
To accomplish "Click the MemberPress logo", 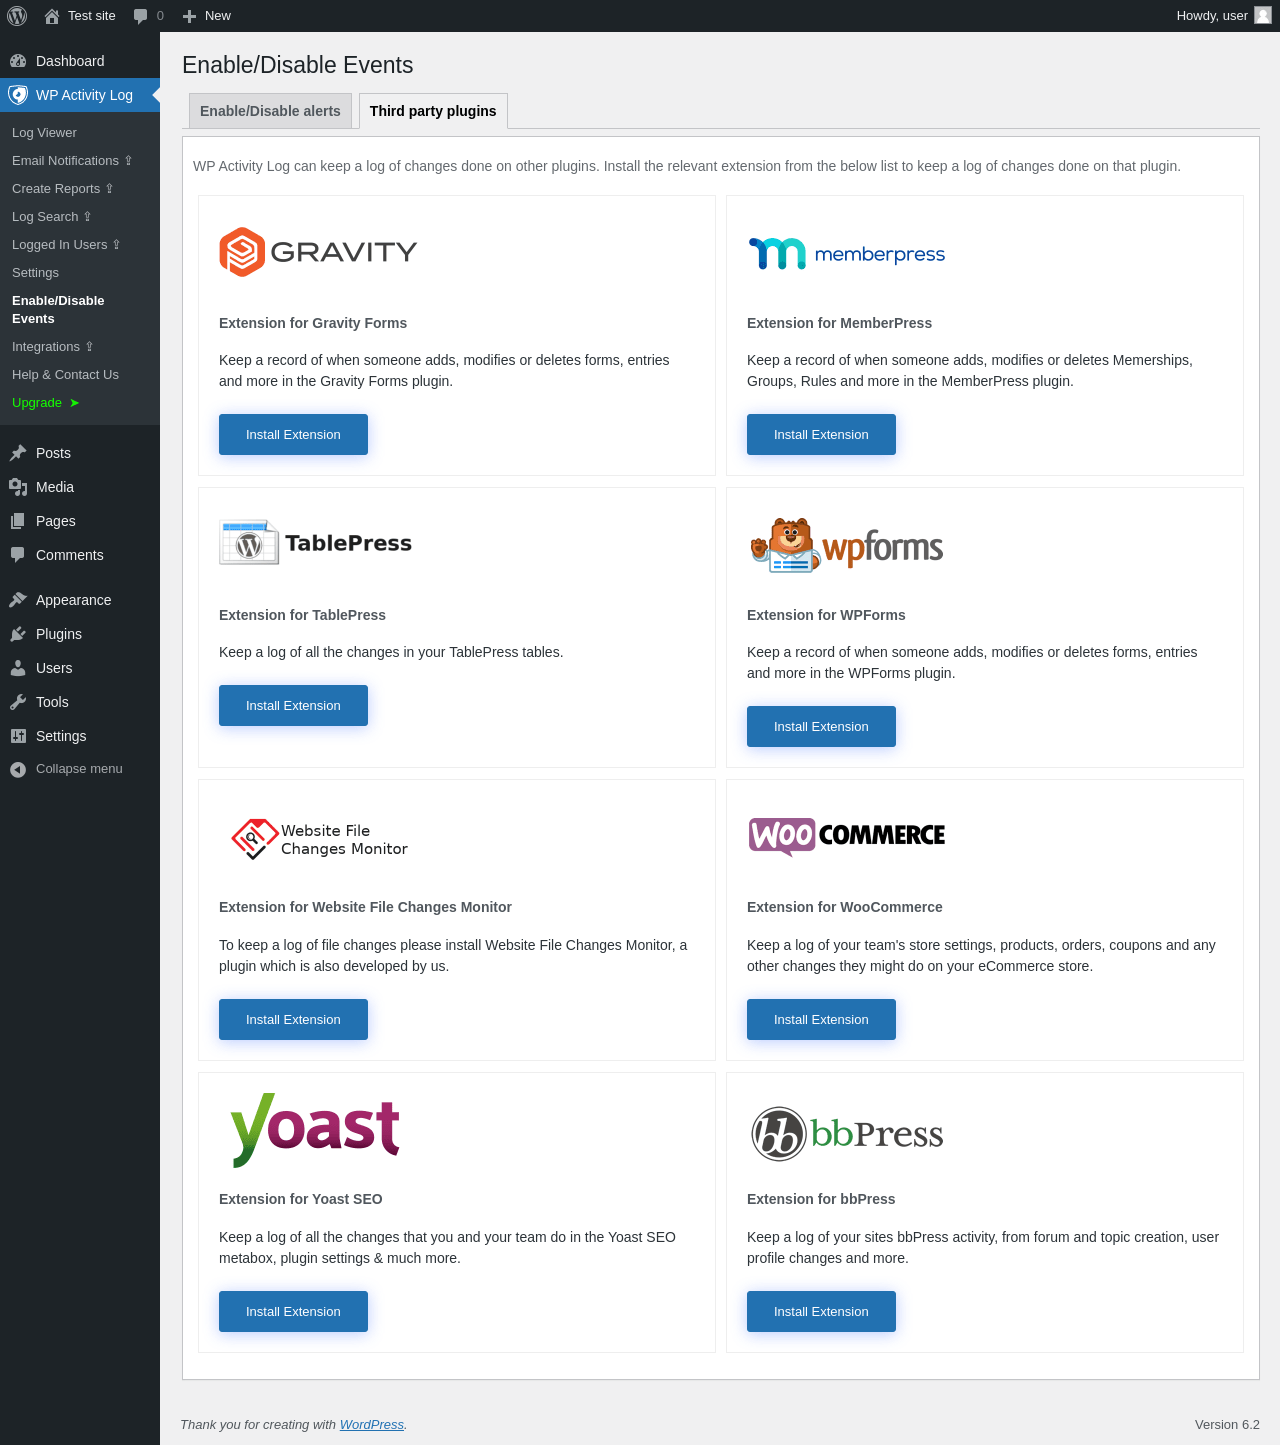I will pyautogui.click(x=846, y=254).
